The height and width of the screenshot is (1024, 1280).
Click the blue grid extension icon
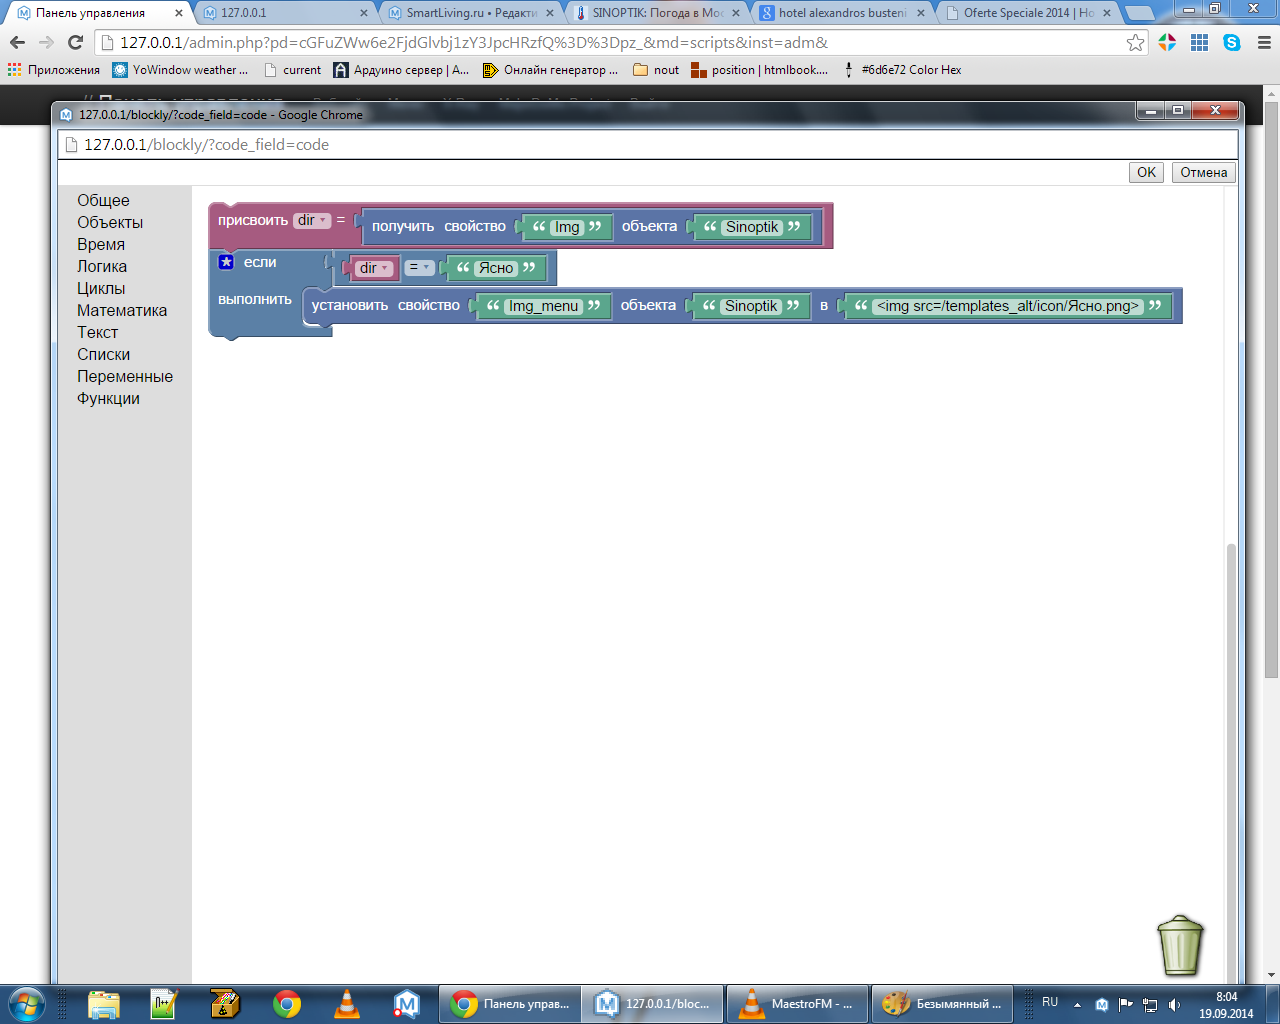pyautogui.click(x=1200, y=43)
